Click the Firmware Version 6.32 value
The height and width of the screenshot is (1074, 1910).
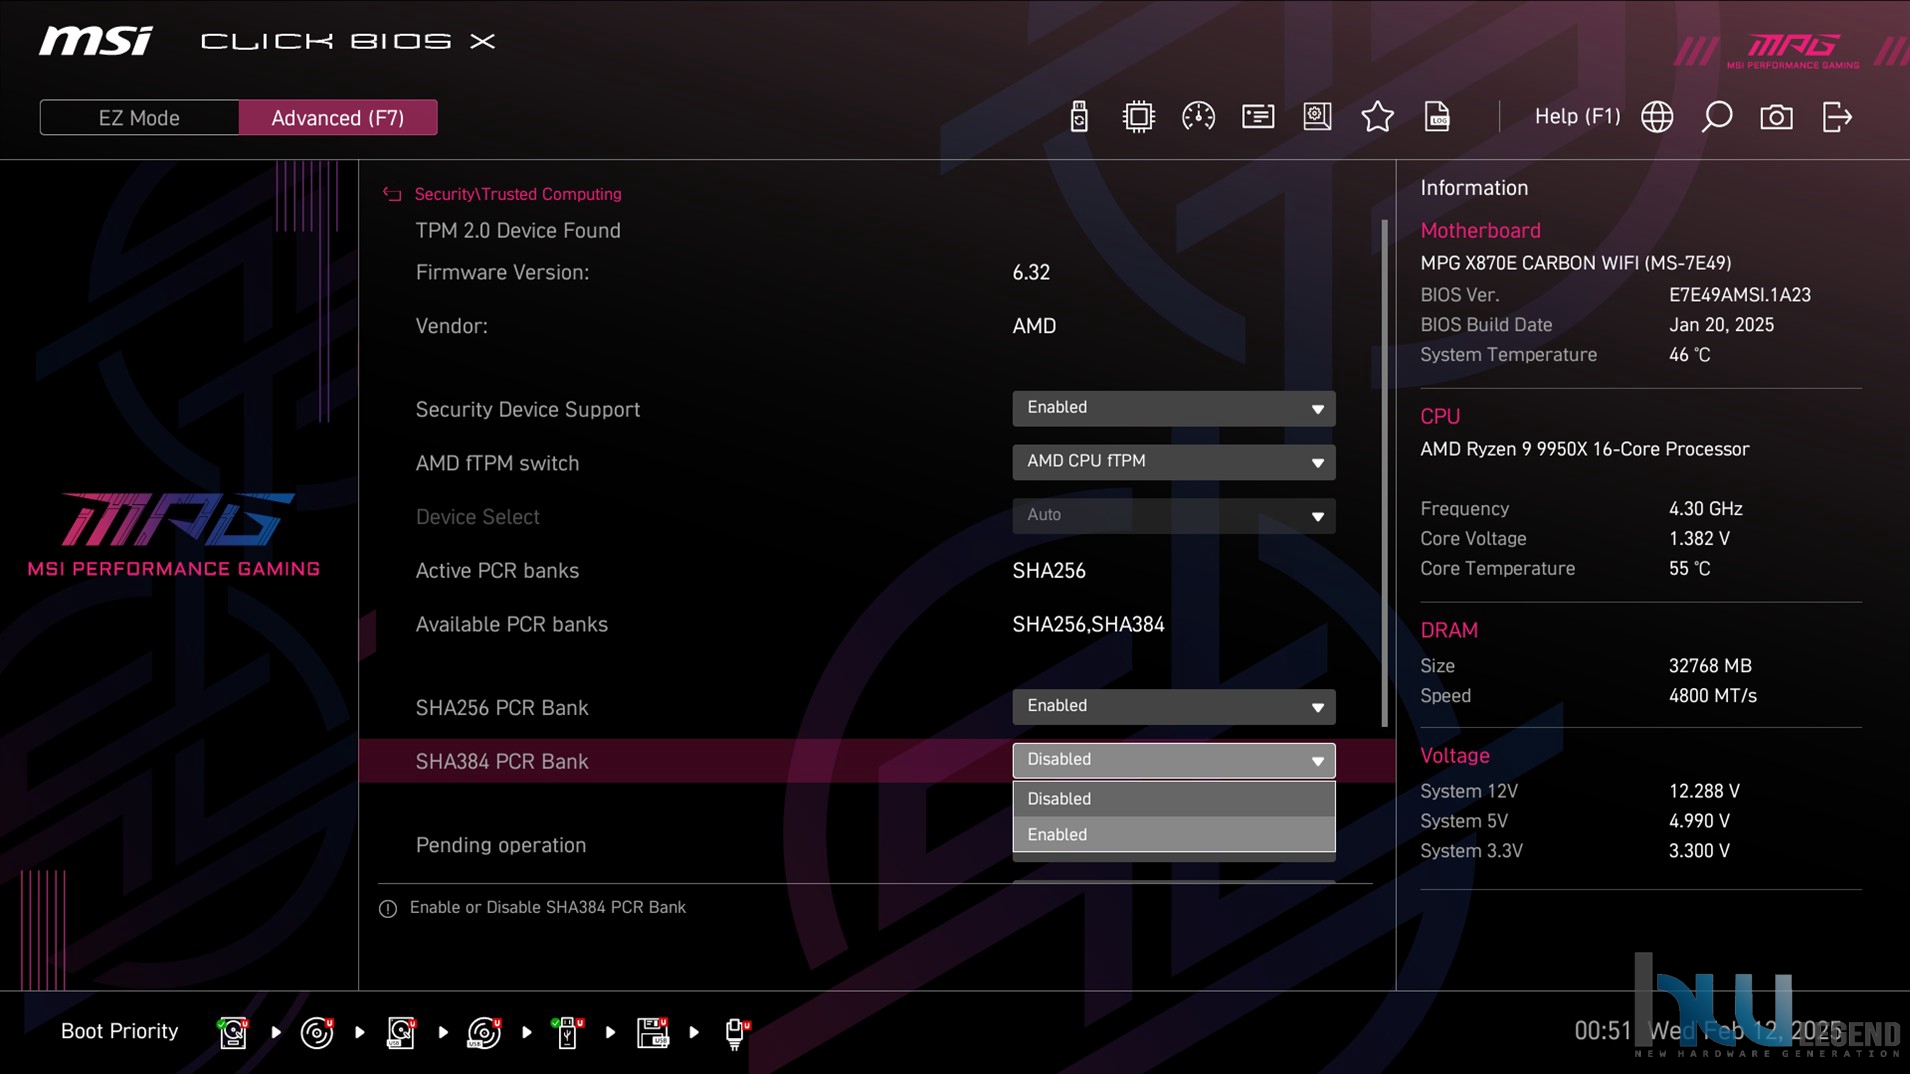[x=1031, y=273]
